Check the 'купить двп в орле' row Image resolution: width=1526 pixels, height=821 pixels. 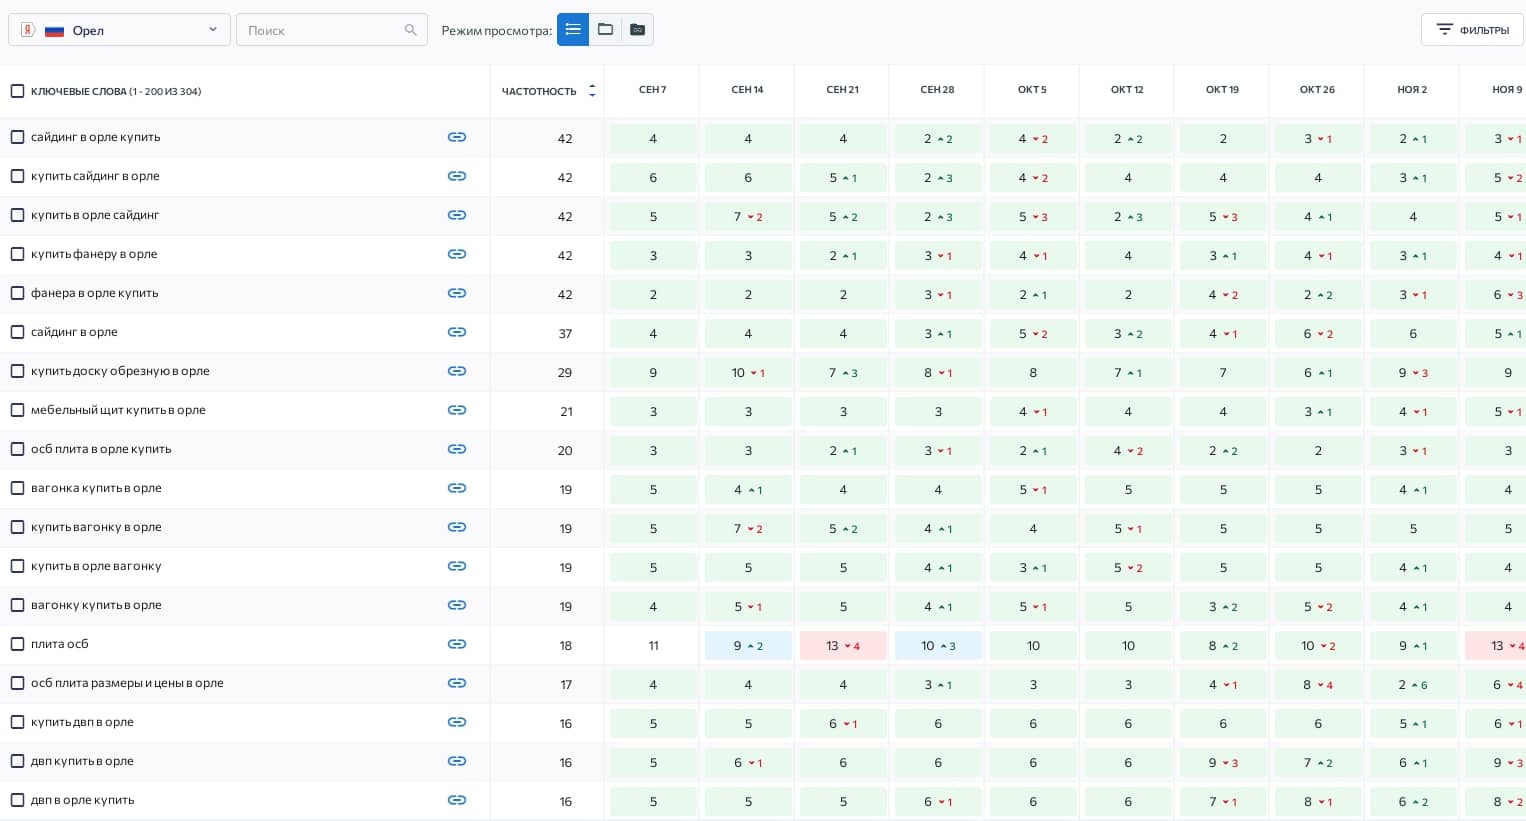tap(17, 722)
